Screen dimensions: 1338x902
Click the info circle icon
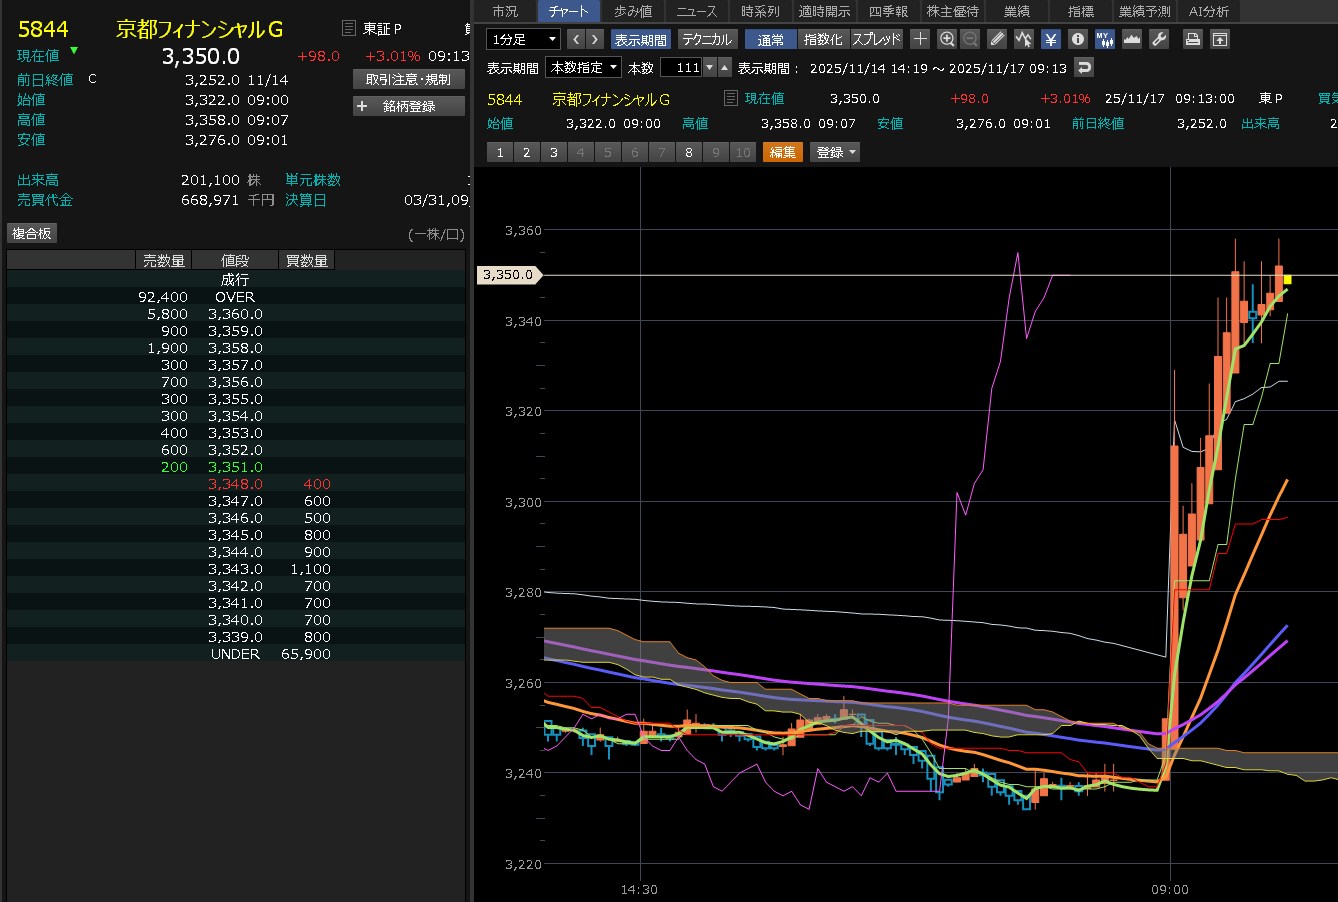pos(1078,39)
